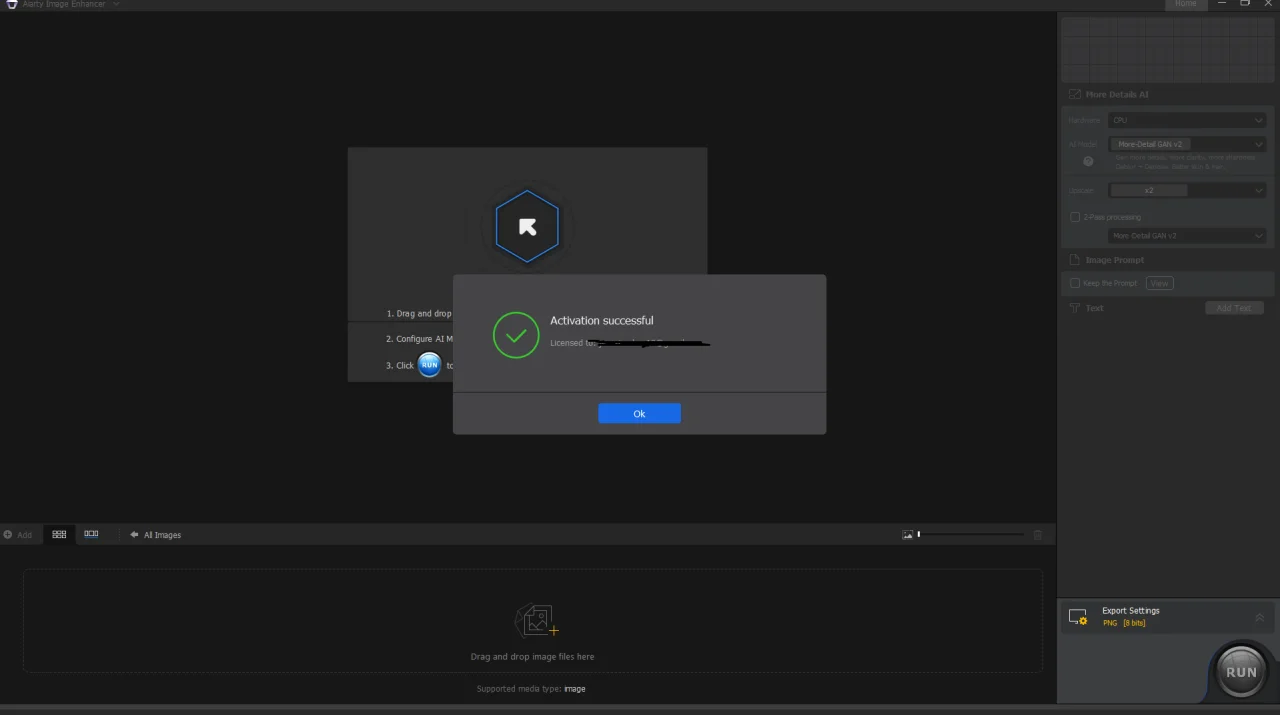Screen dimensions: 1280x715
Task: Switch to grid thumbnail view
Action: click(59, 534)
